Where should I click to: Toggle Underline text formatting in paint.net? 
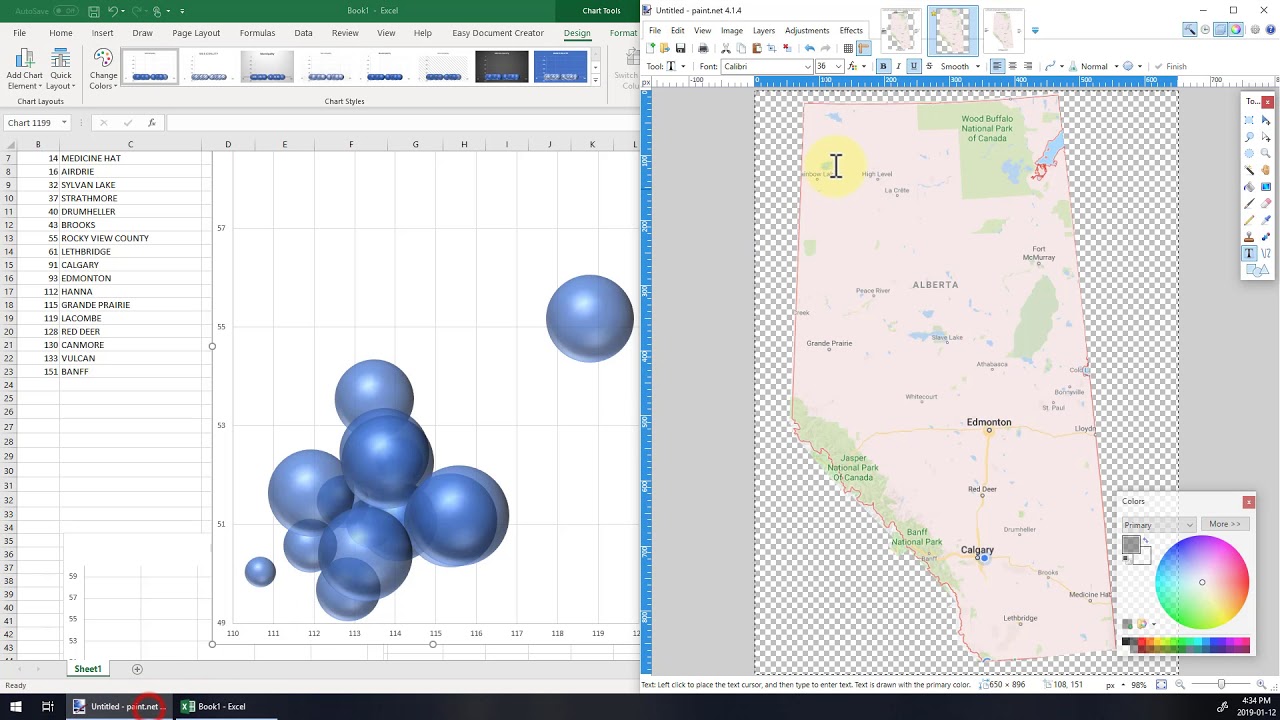click(913, 66)
